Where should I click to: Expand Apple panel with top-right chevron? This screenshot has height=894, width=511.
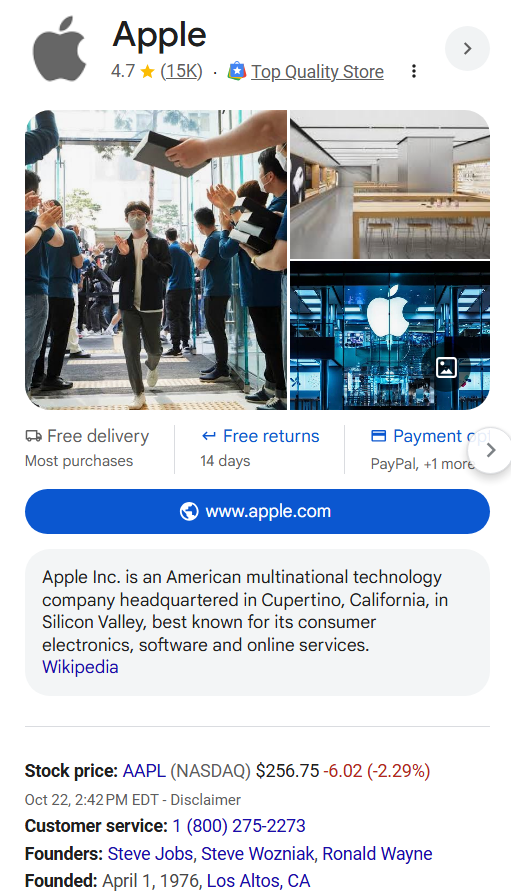(467, 48)
